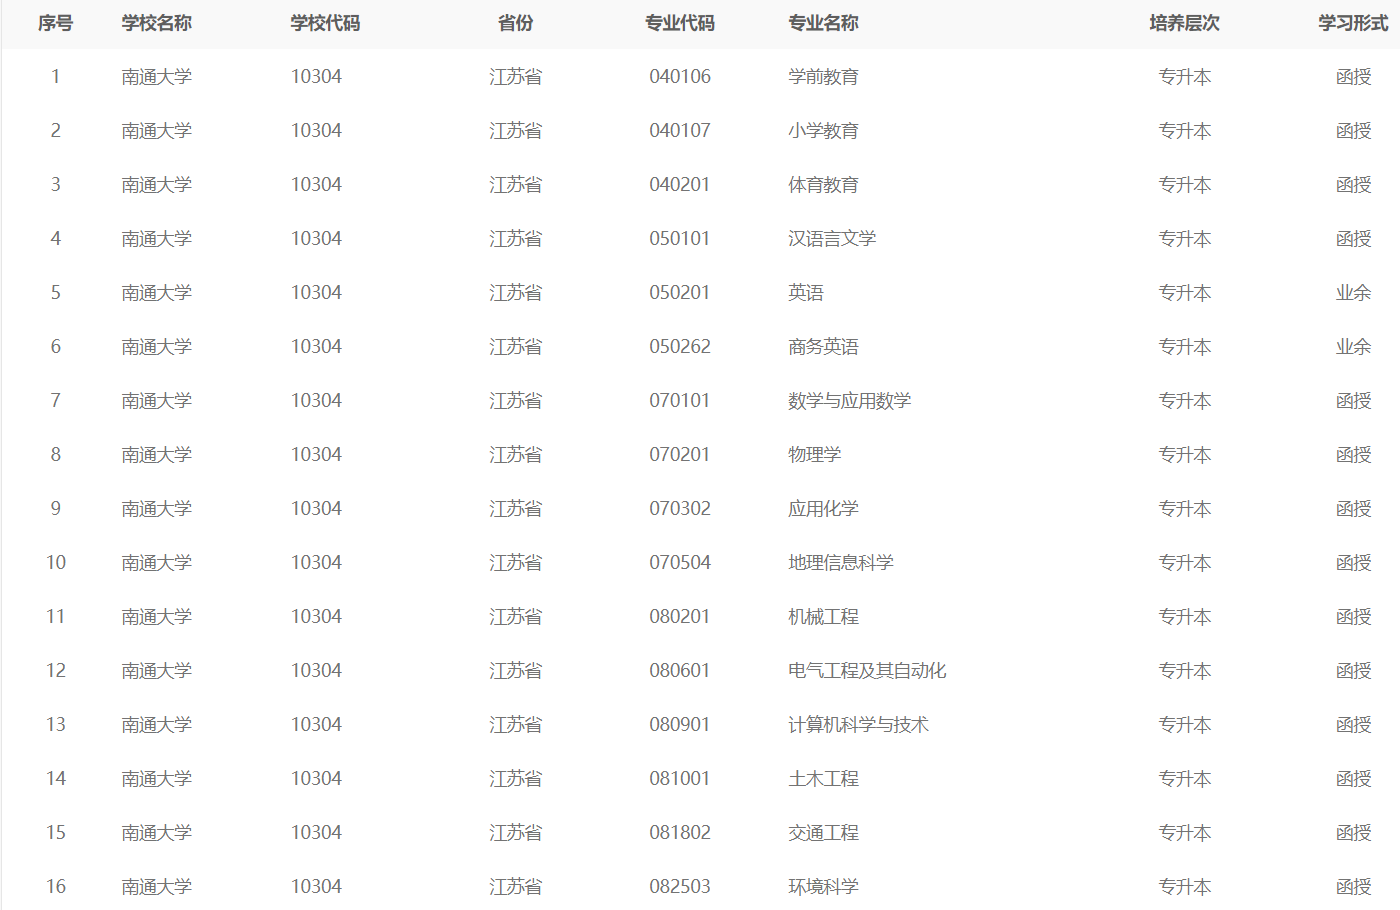1400x910 pixels.
Task: Select 江苏省 in the 体育教育 row
Action: click(x=516, y=185)
